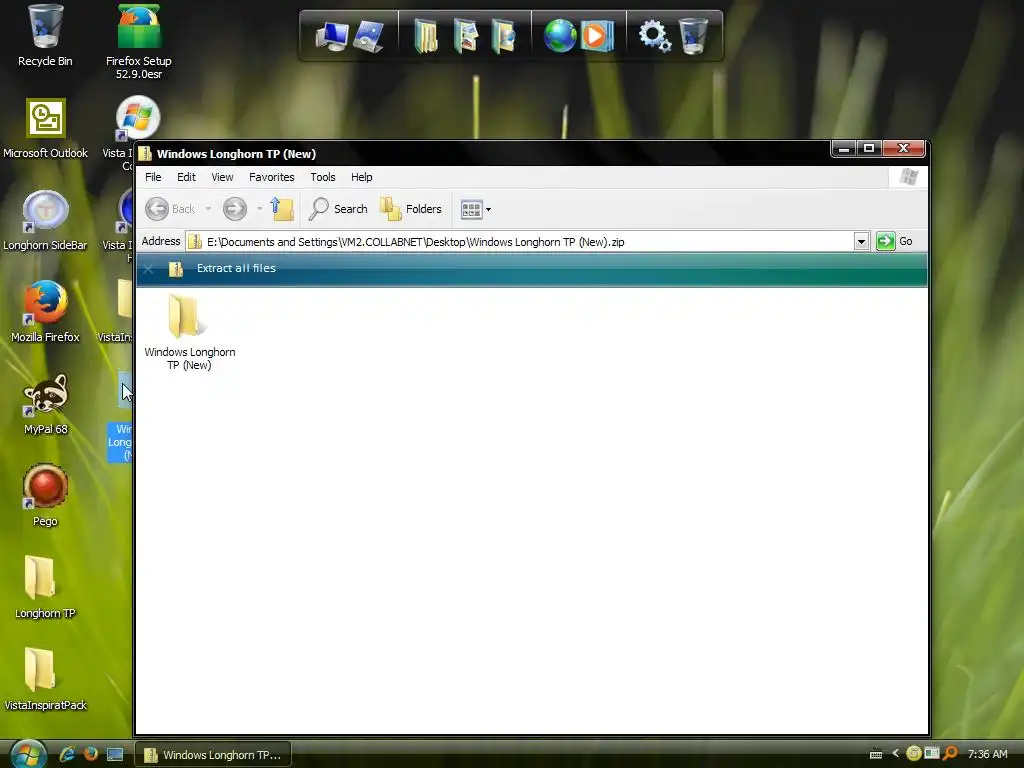Select the Microsoft Outlook desktop icon
The height and width of the screenshot is (768, 1024).
pos(45,129)
